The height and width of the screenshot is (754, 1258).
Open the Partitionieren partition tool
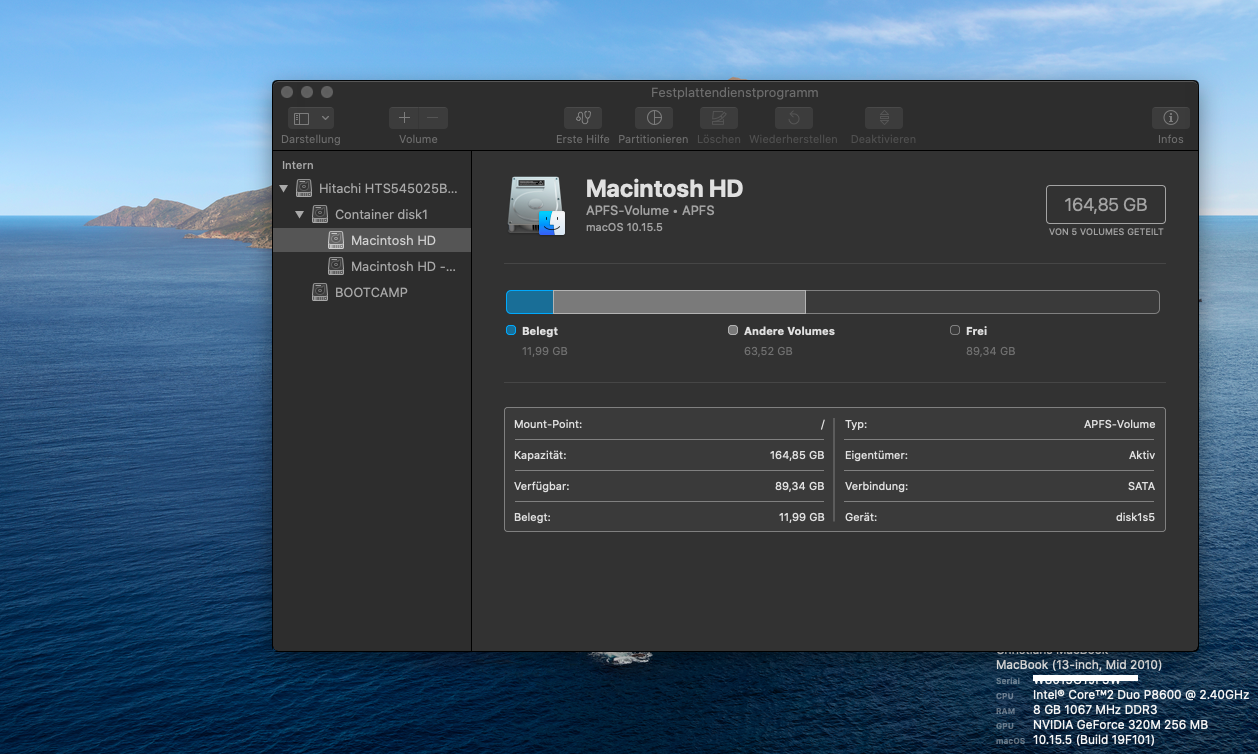[x=653, y=118]
